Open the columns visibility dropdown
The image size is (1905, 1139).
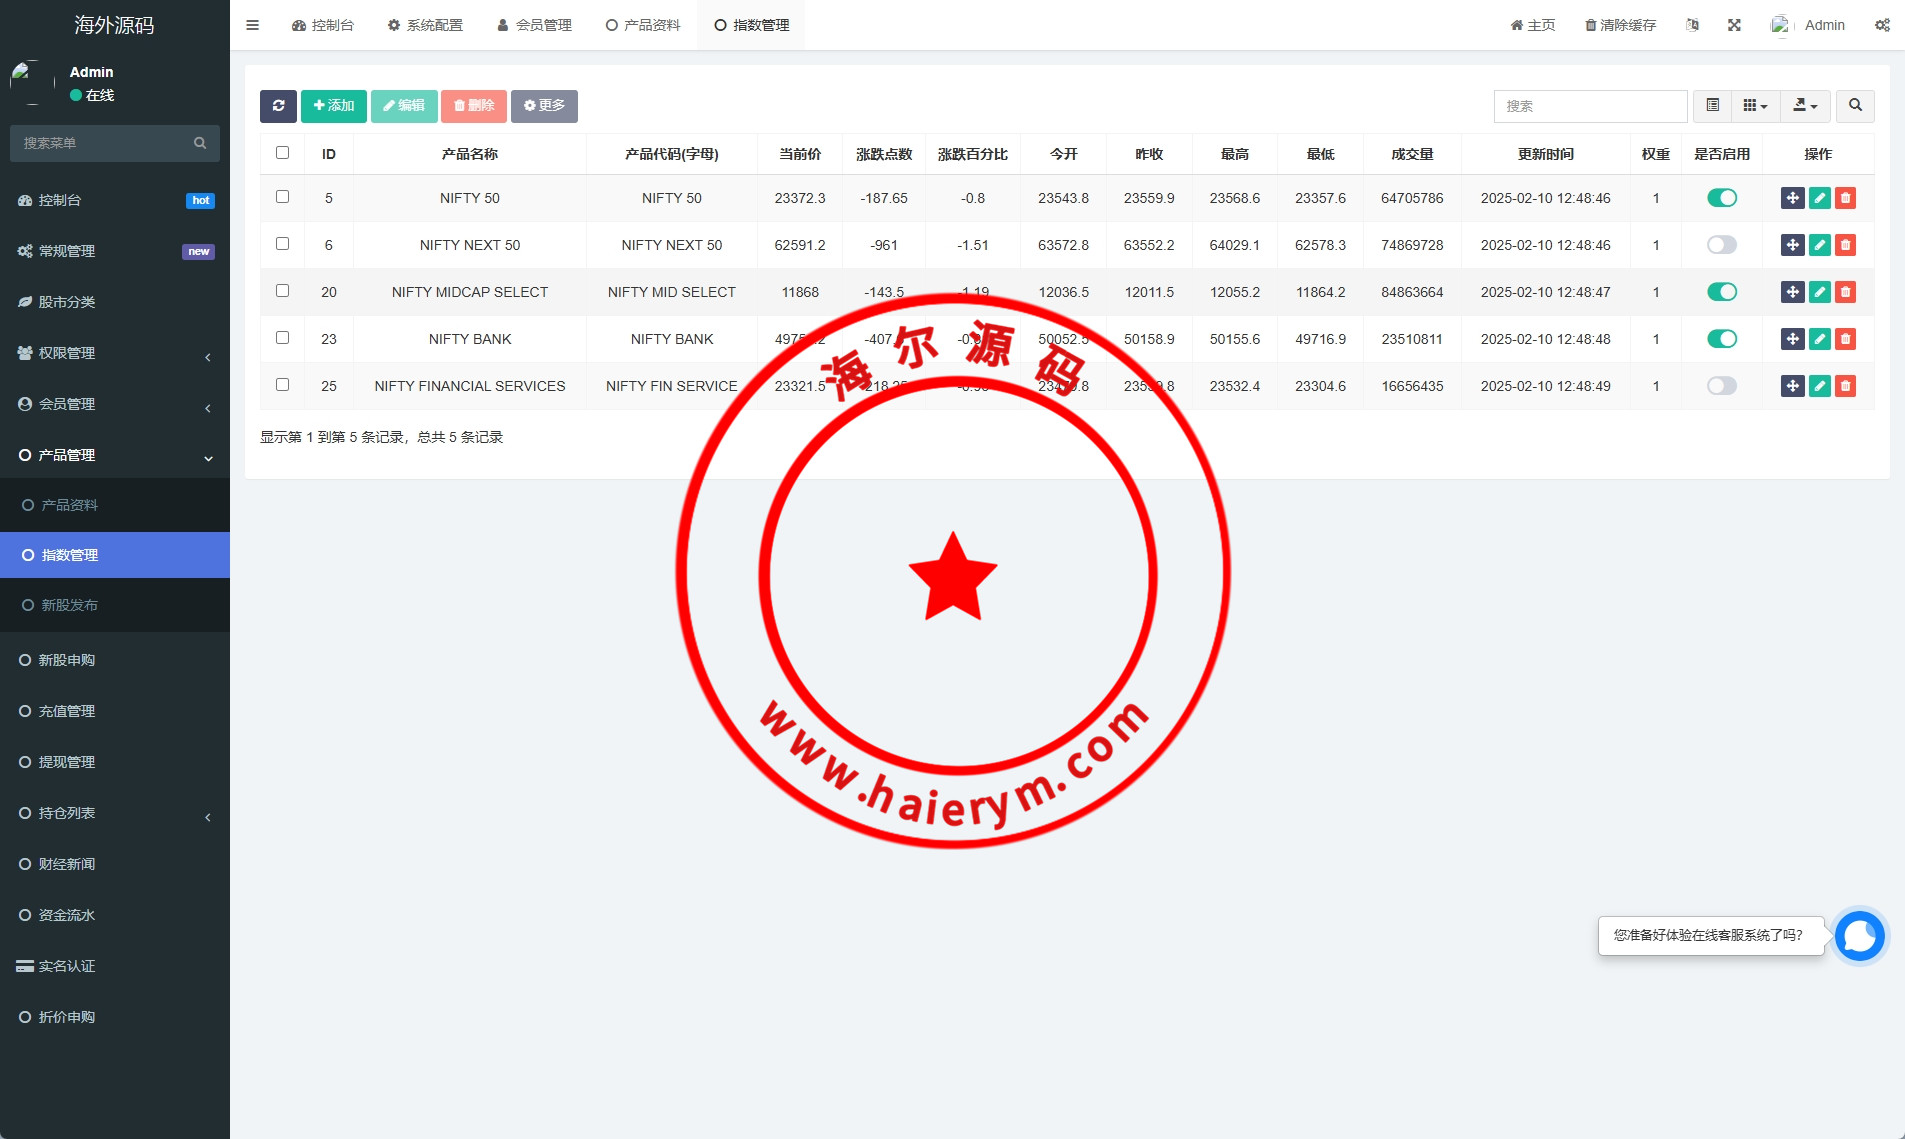[x=1755, y=106]
